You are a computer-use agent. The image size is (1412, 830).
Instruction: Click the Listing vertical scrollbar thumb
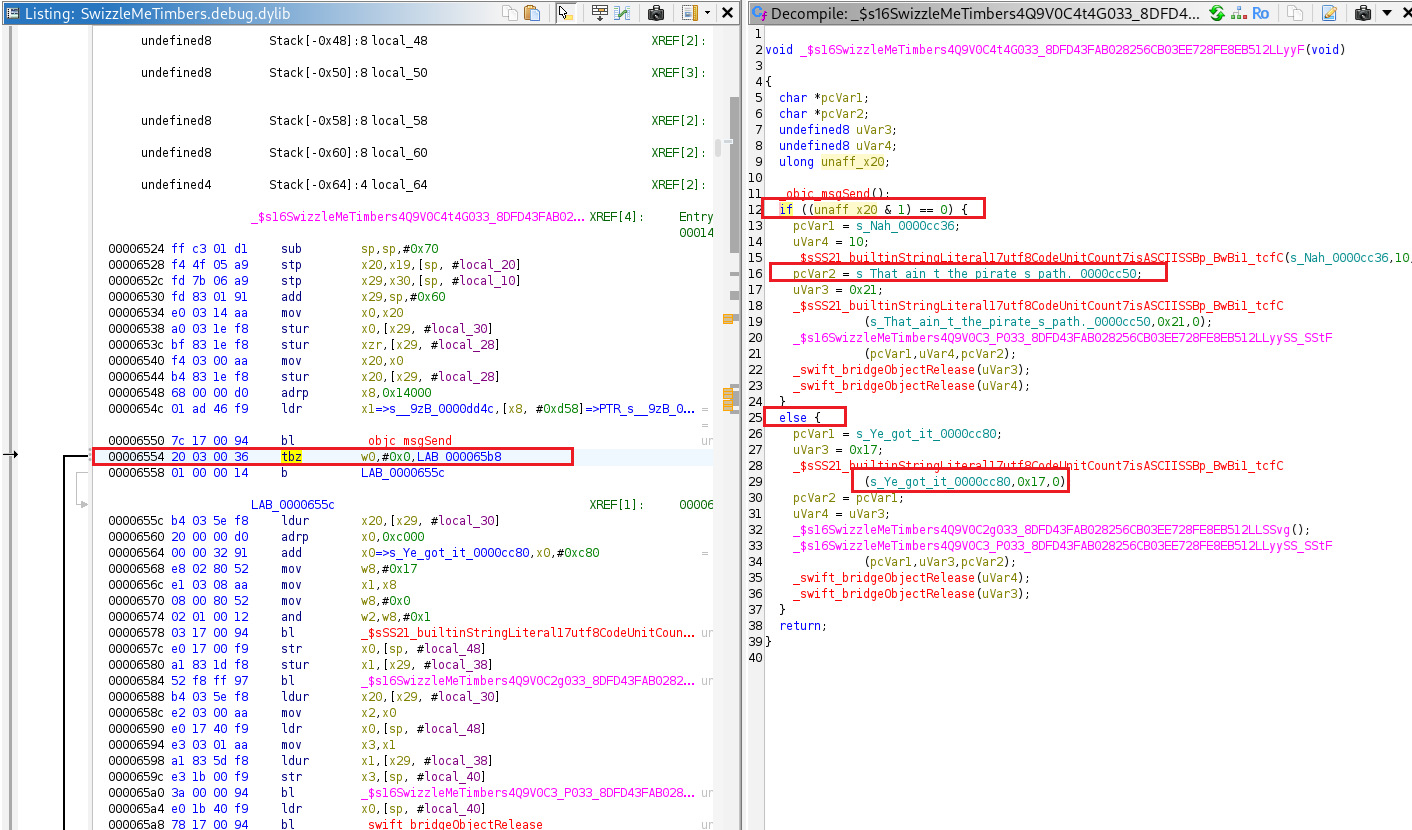tap(719, 148)
